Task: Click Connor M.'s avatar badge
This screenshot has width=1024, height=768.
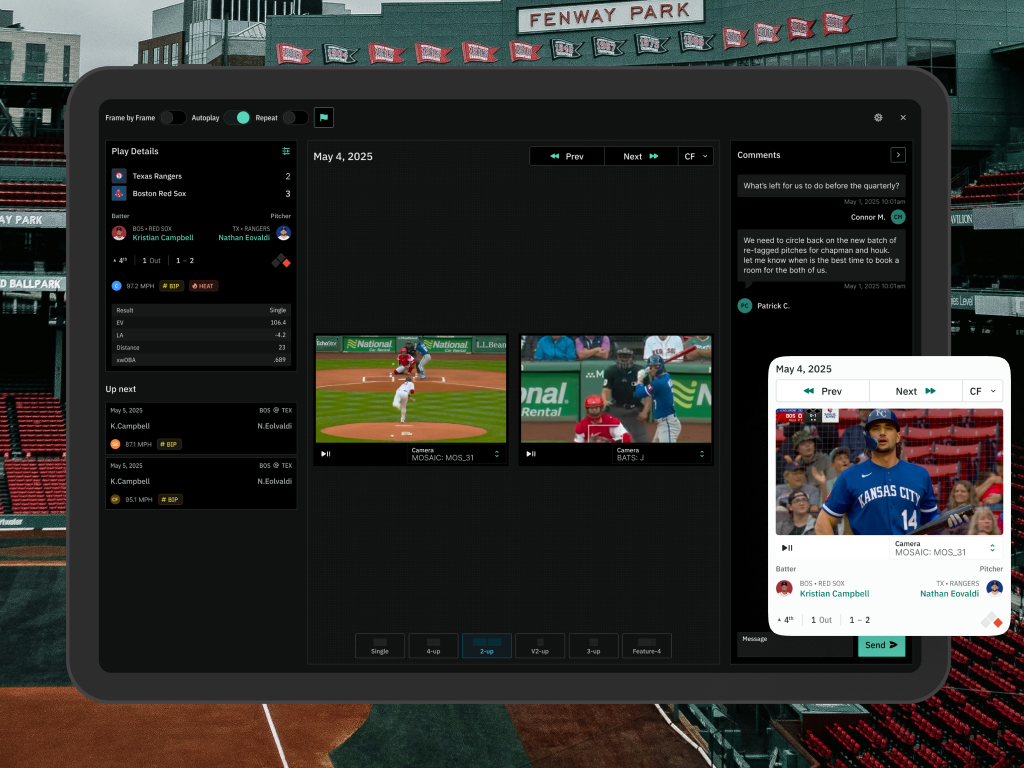Action: 898,217
